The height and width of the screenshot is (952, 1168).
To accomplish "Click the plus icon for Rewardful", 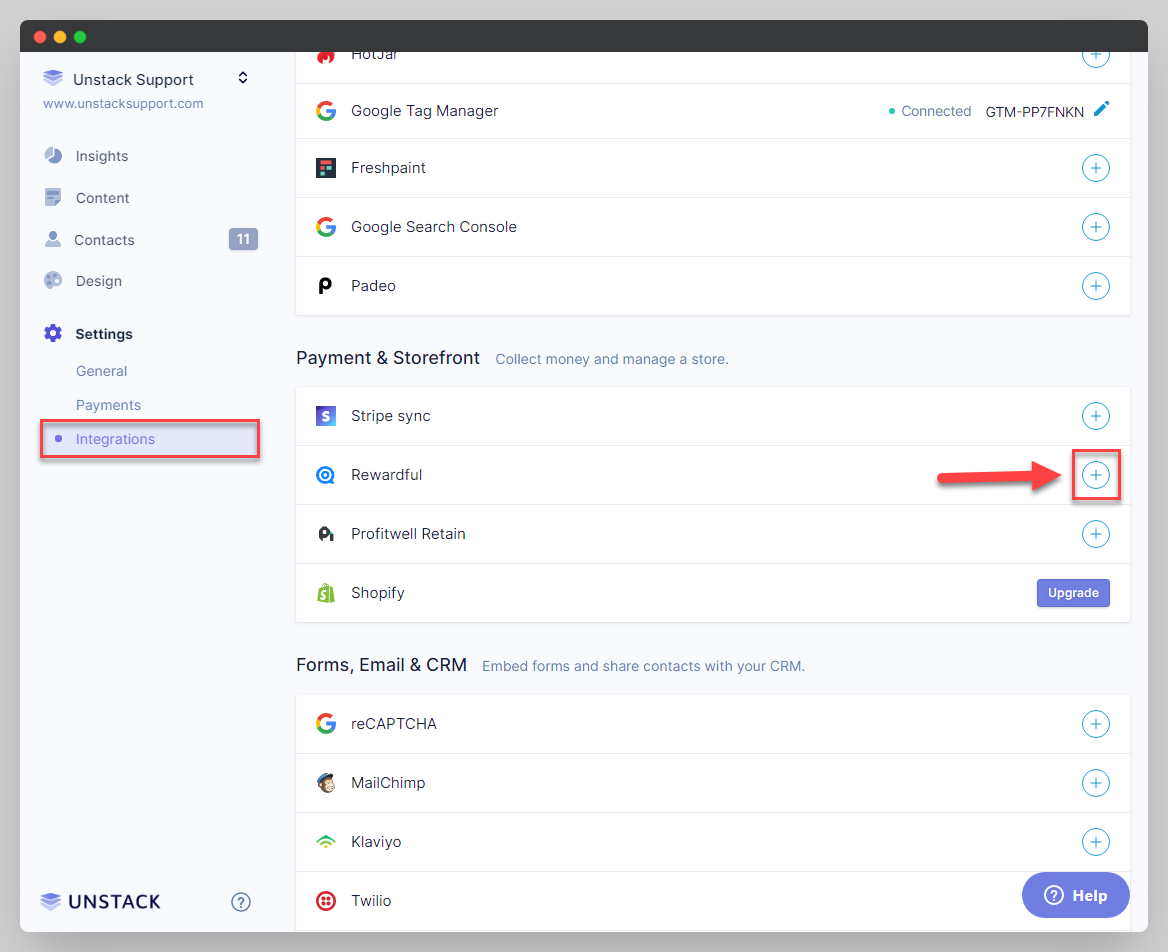I will [x=1095, y=475].
